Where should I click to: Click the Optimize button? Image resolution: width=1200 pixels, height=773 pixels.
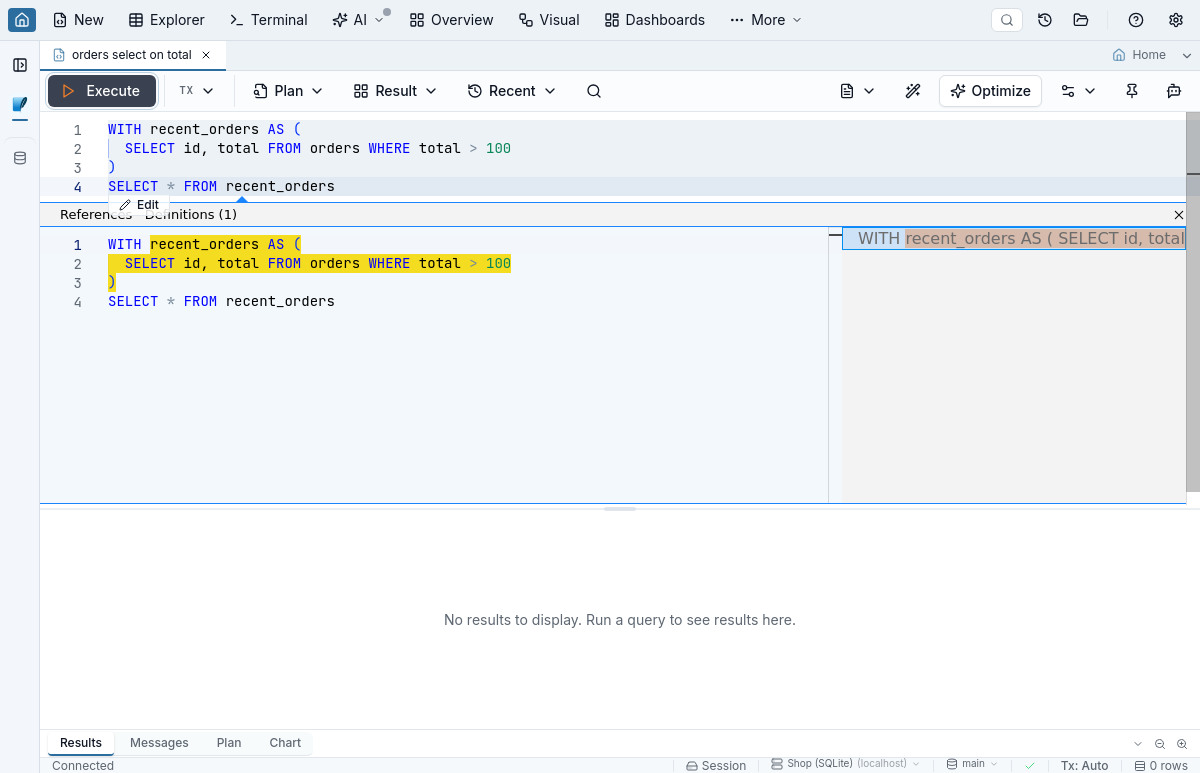(990, 91)
